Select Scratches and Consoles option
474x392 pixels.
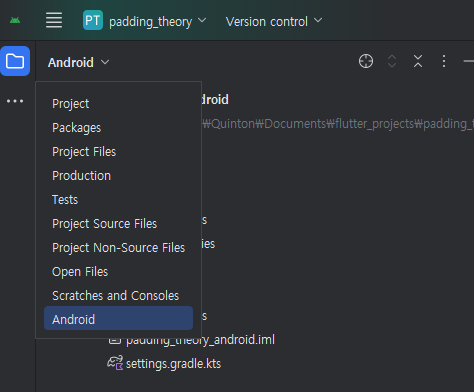(x=118, y=296)
